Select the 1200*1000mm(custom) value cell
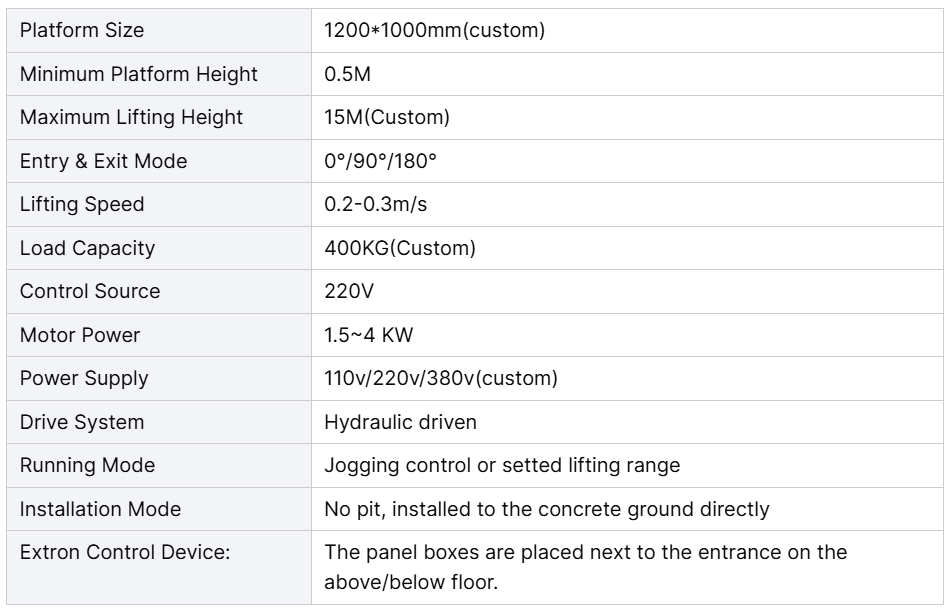 [434, 30]
